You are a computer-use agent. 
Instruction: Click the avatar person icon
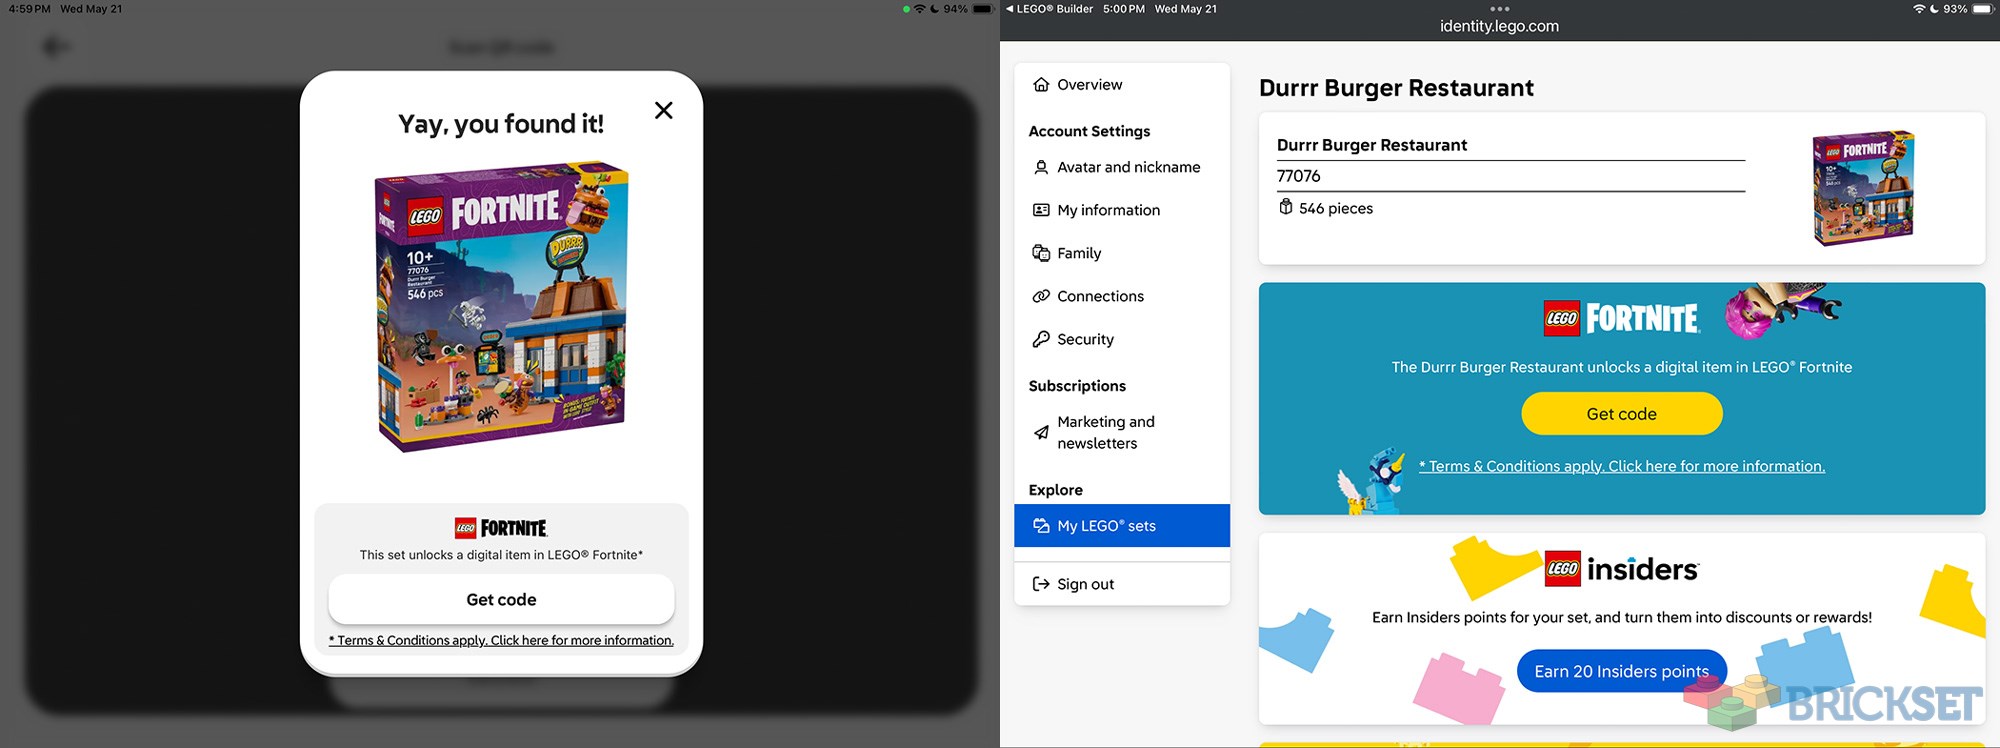click(x=1041, y=167)
